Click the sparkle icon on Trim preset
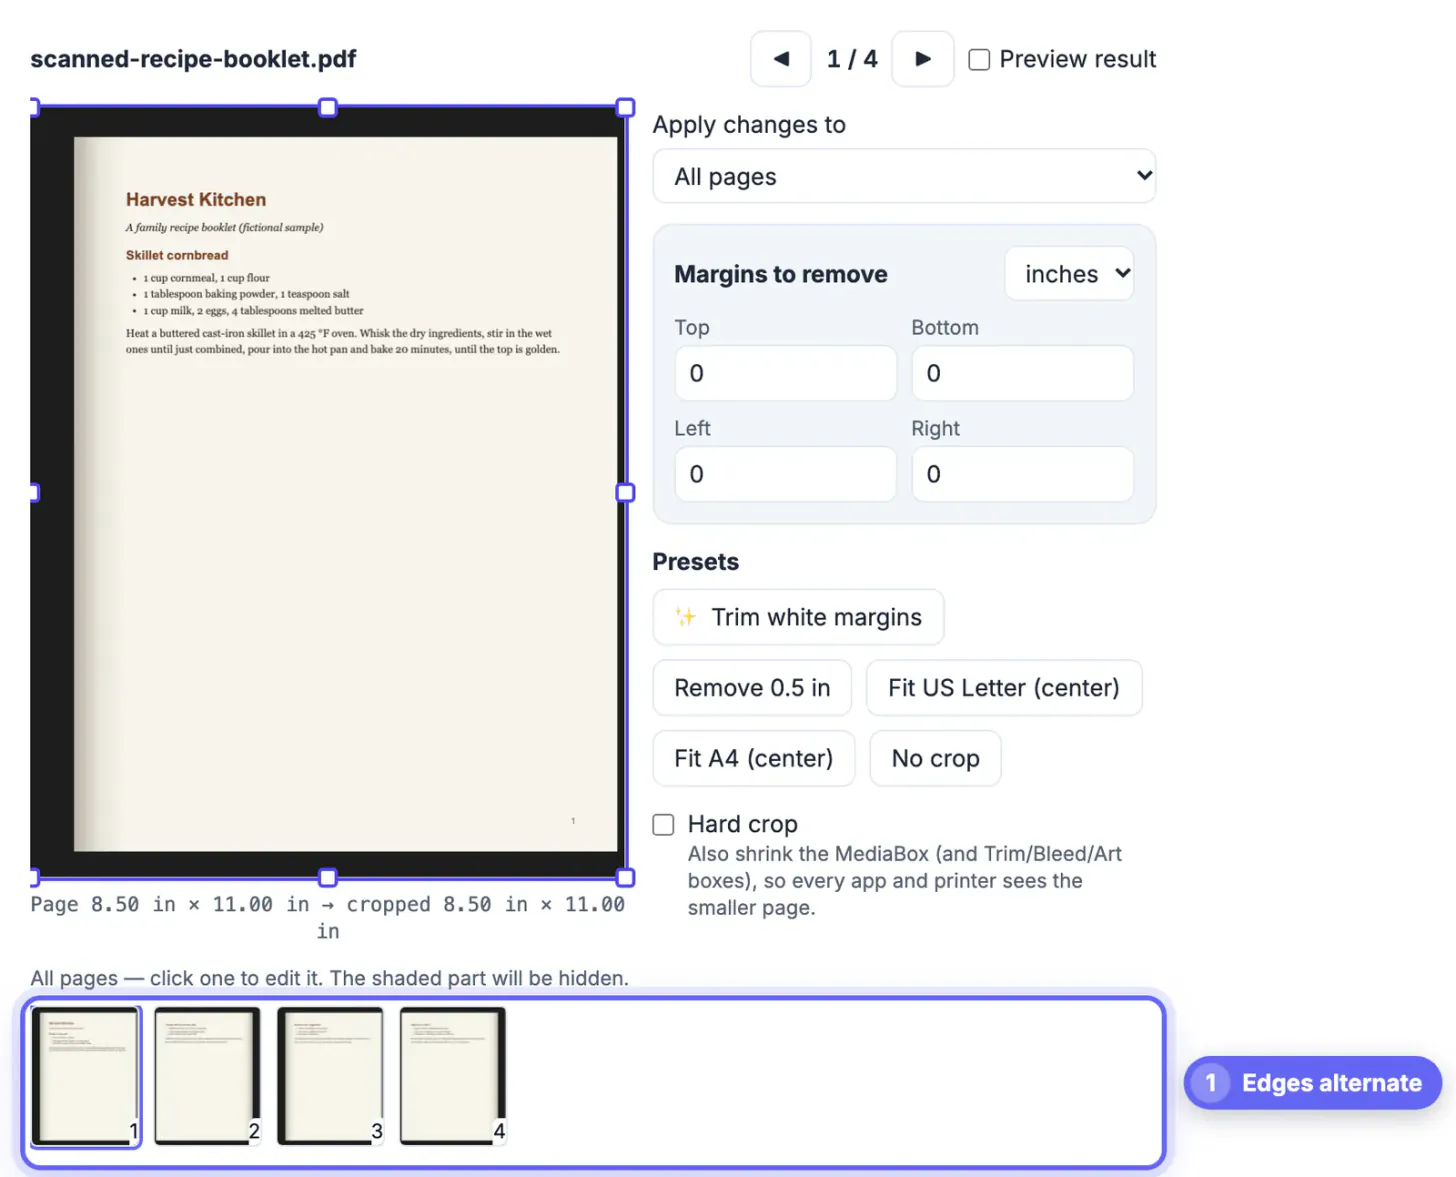1456x1177 pixels. (x=685, y=617)
